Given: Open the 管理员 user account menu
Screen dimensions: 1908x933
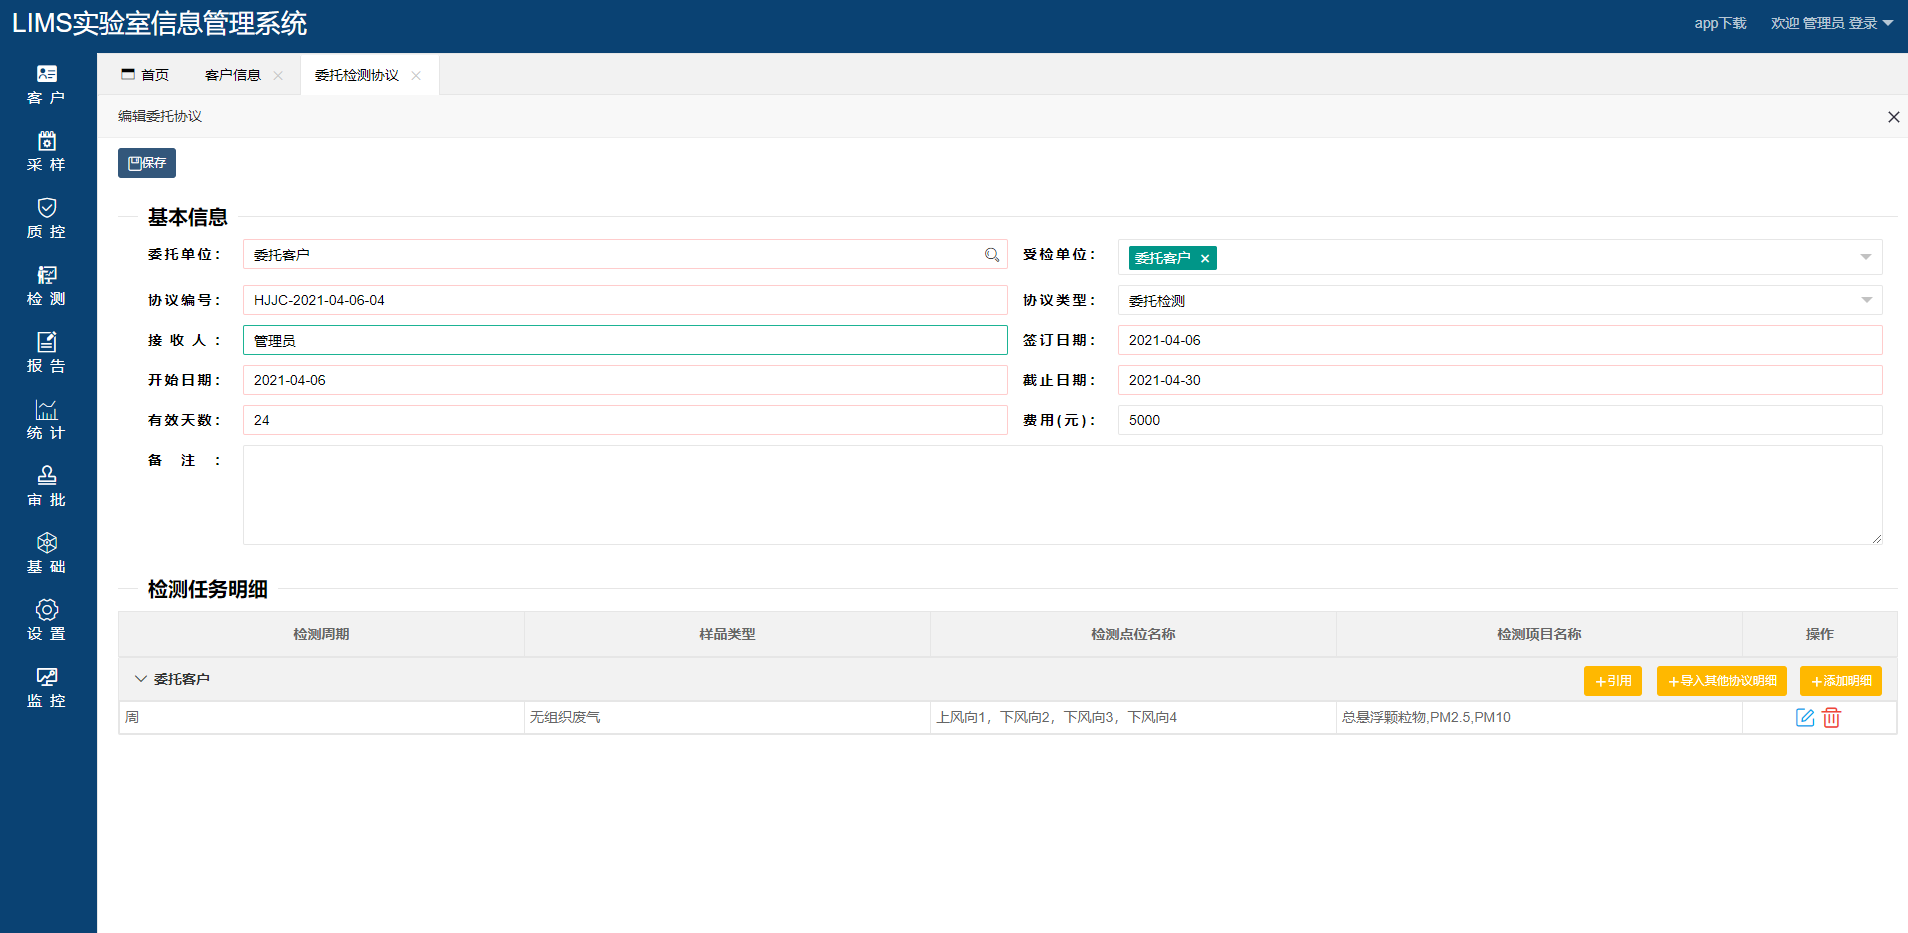Looking at the screenshot, I should point(1831,23).
